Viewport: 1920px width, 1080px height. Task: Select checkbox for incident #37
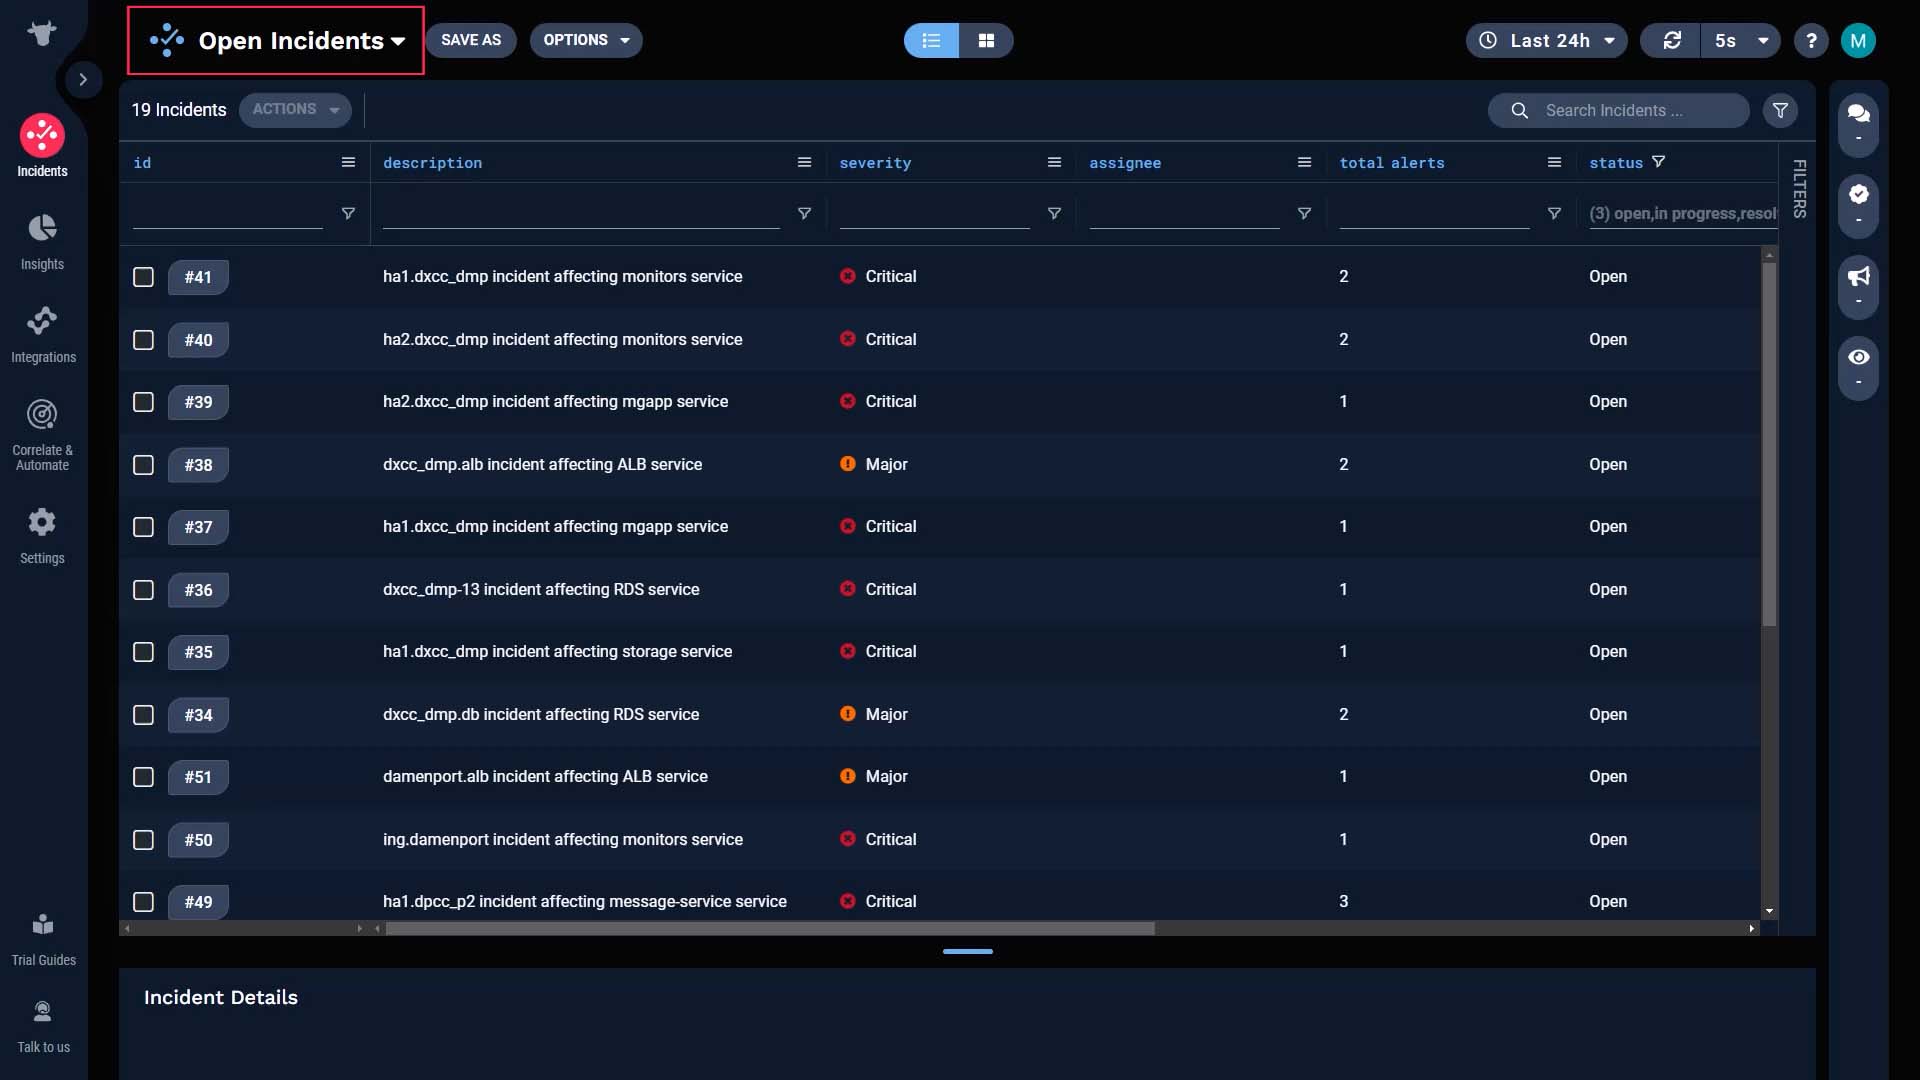(x=143, y=527)
